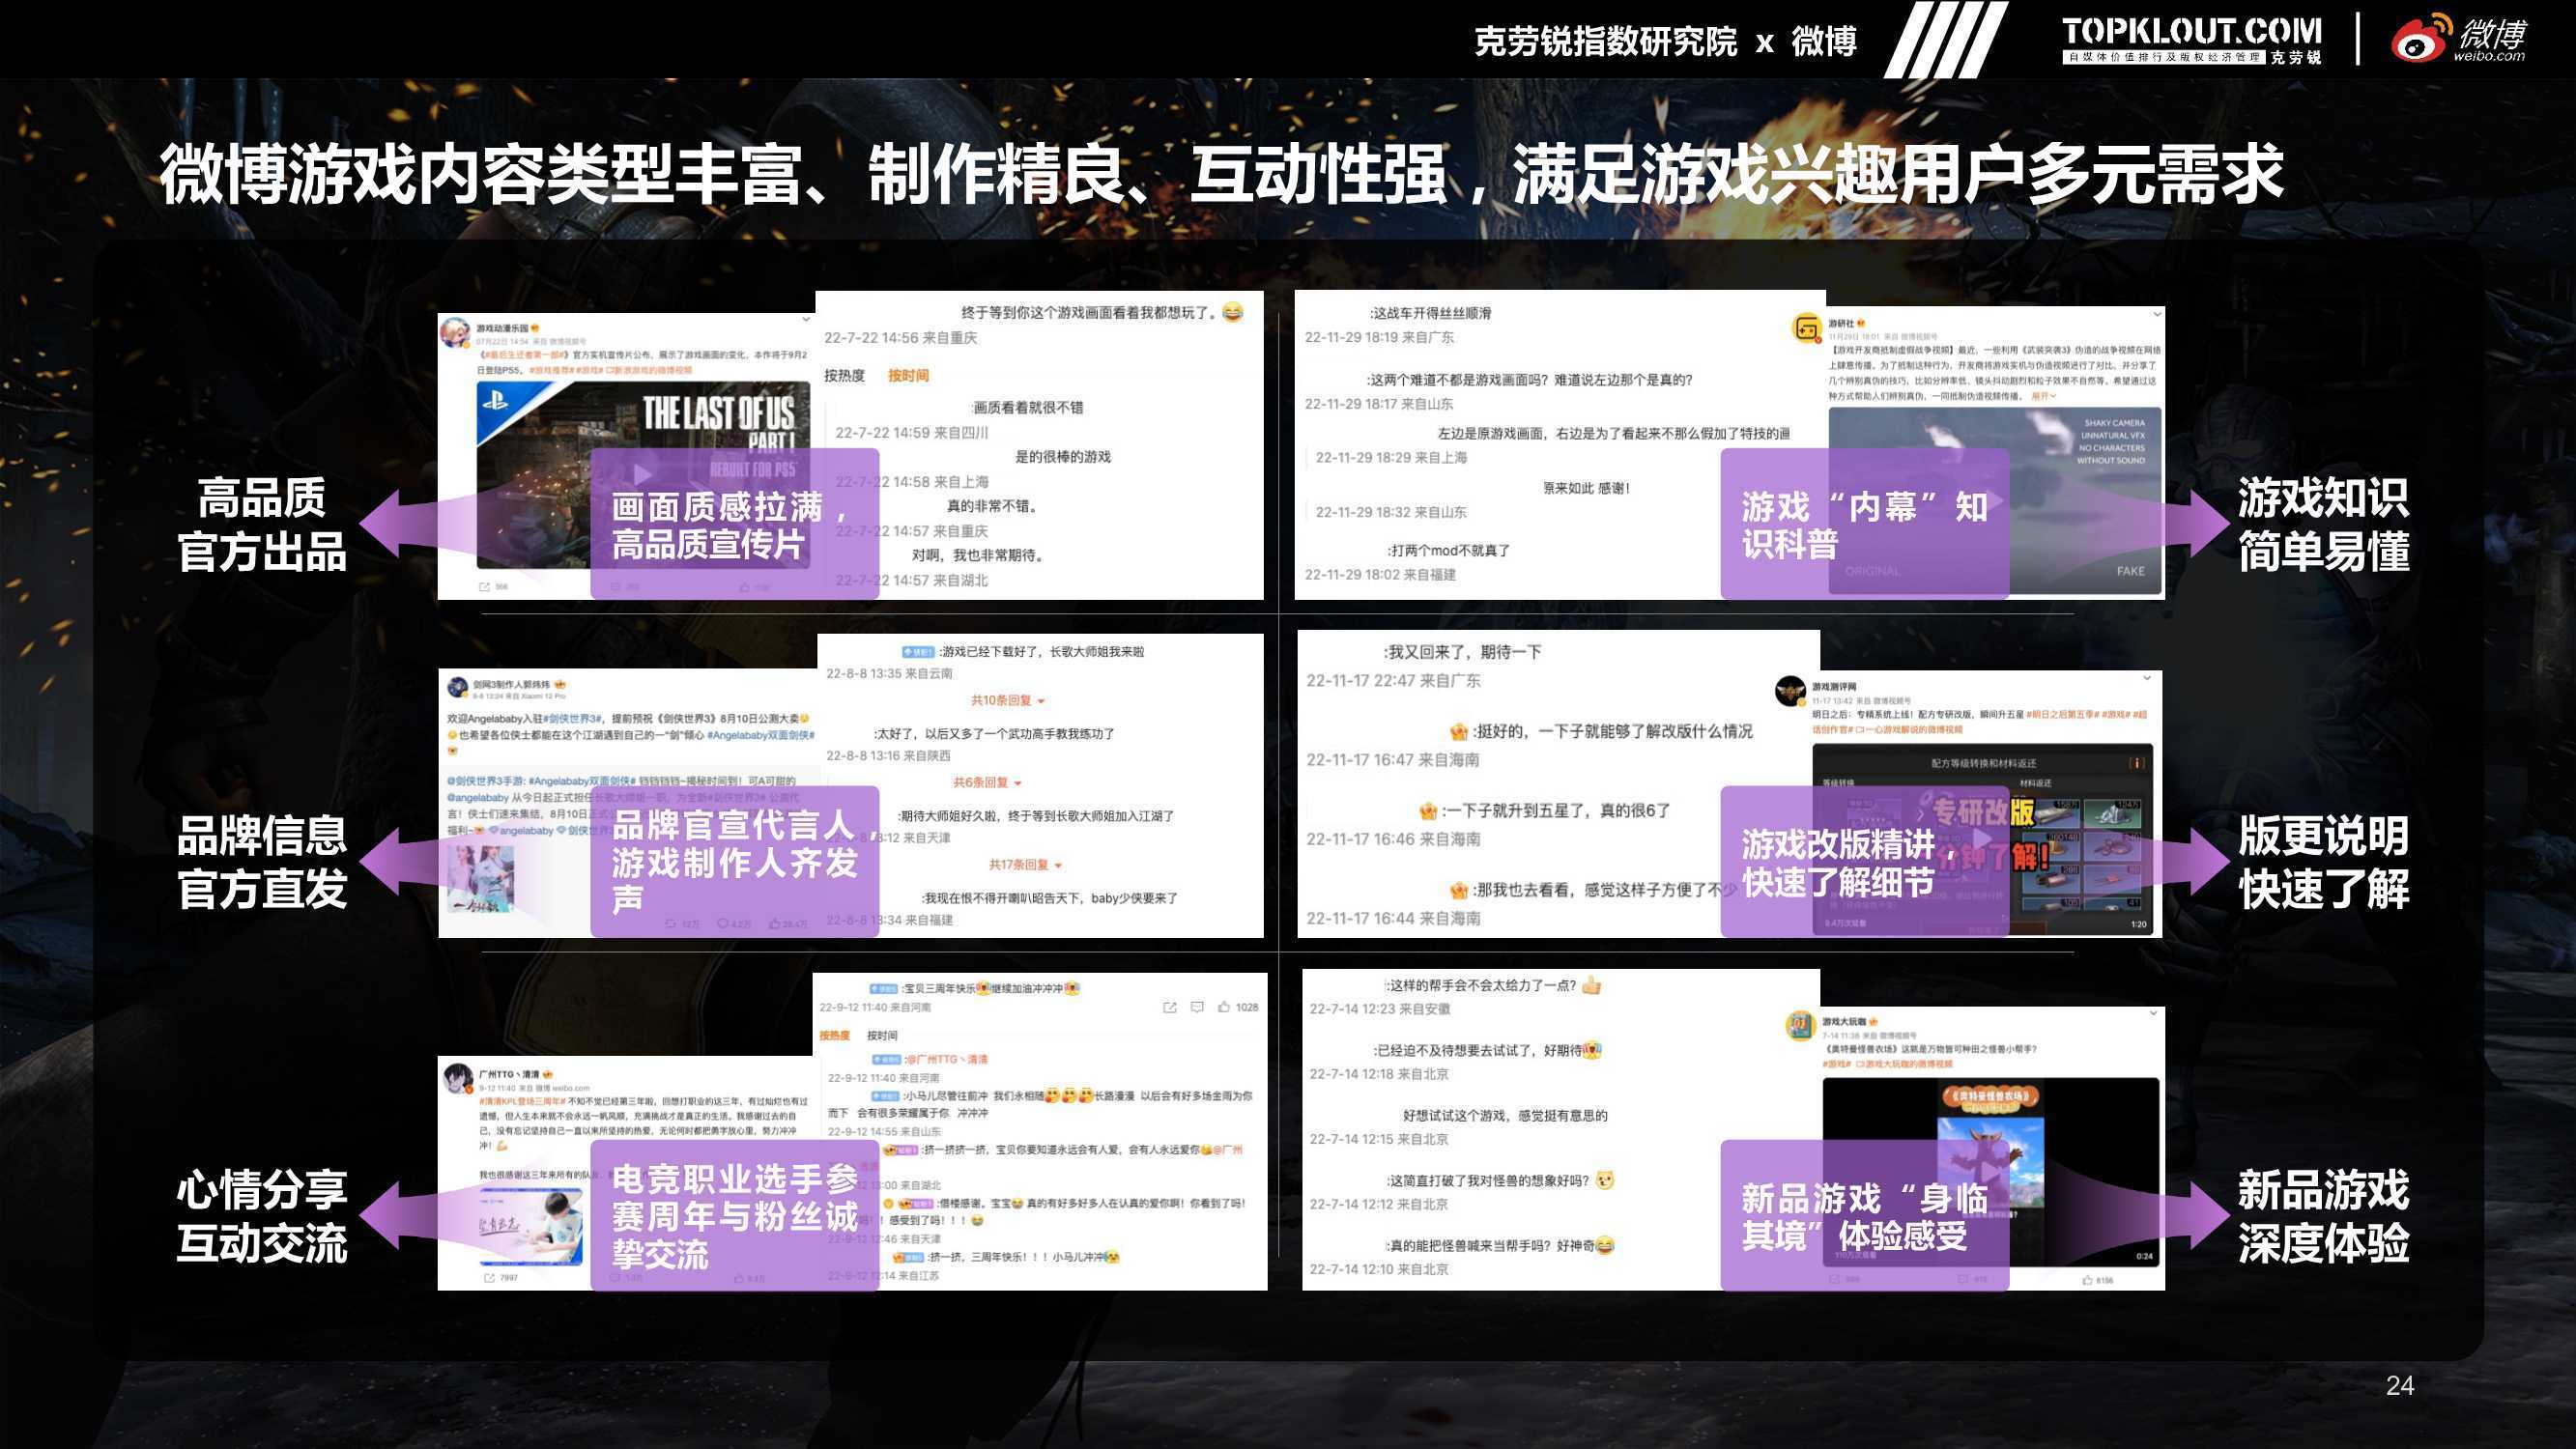Open the chevron menu on 游研社 post

2157,314
